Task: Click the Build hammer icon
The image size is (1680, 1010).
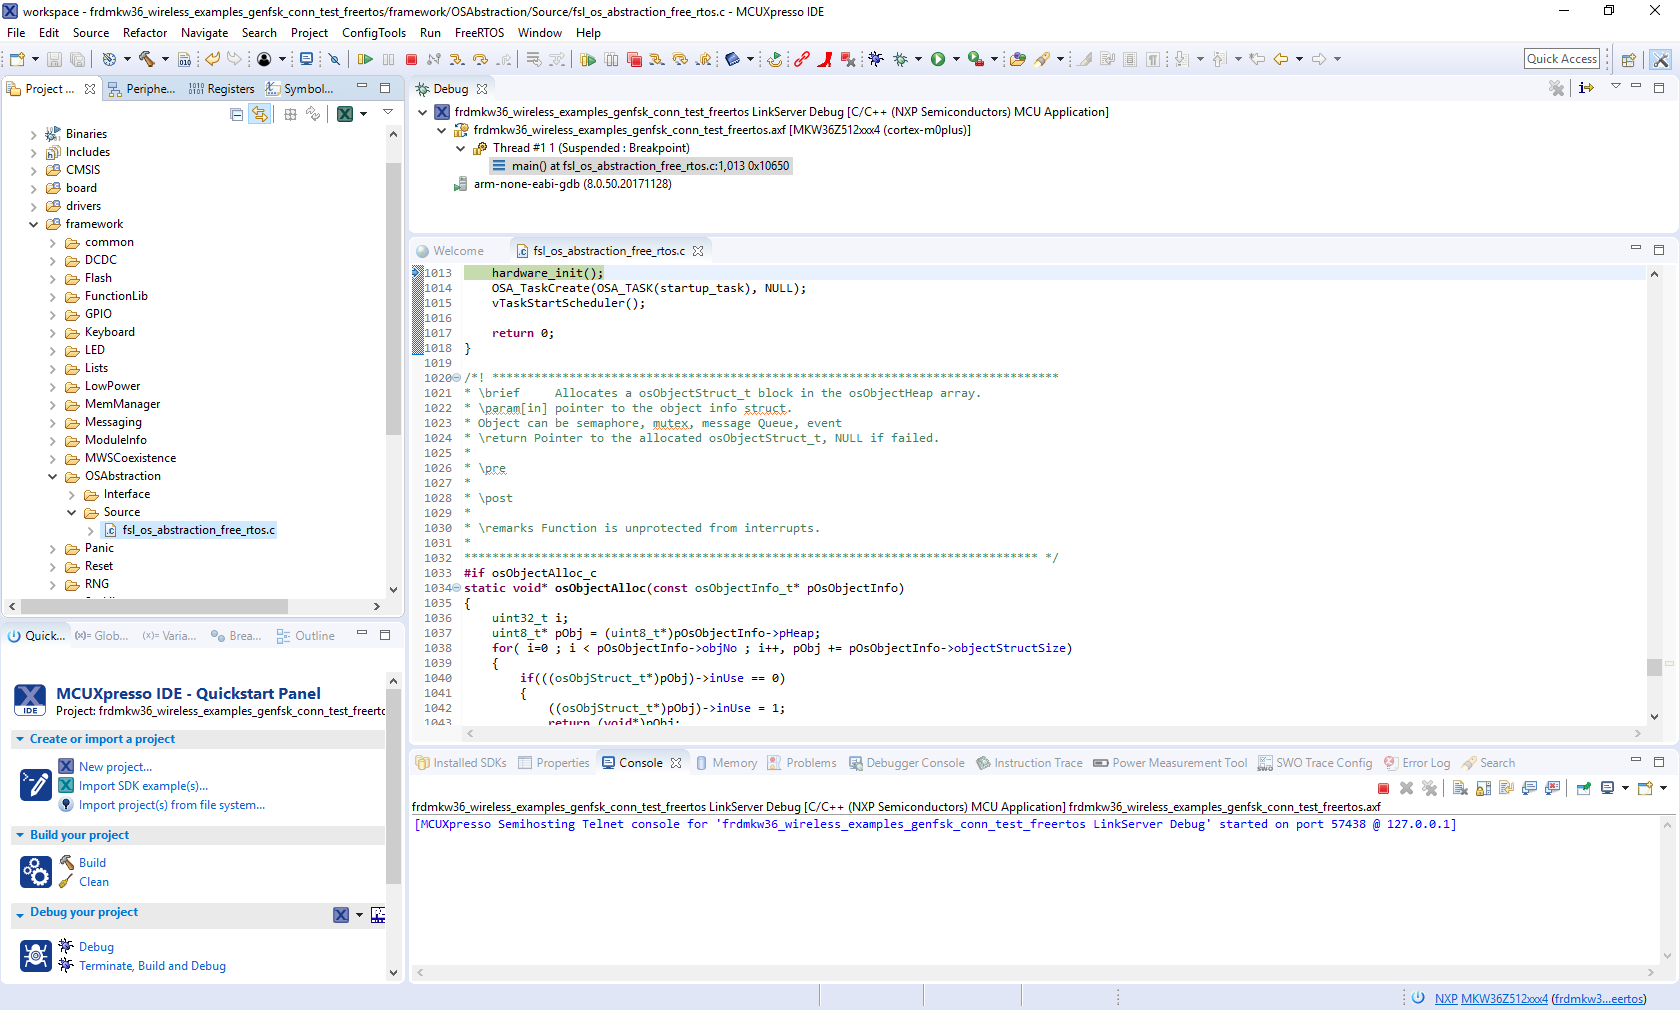Action: click(x=147, y=60)
